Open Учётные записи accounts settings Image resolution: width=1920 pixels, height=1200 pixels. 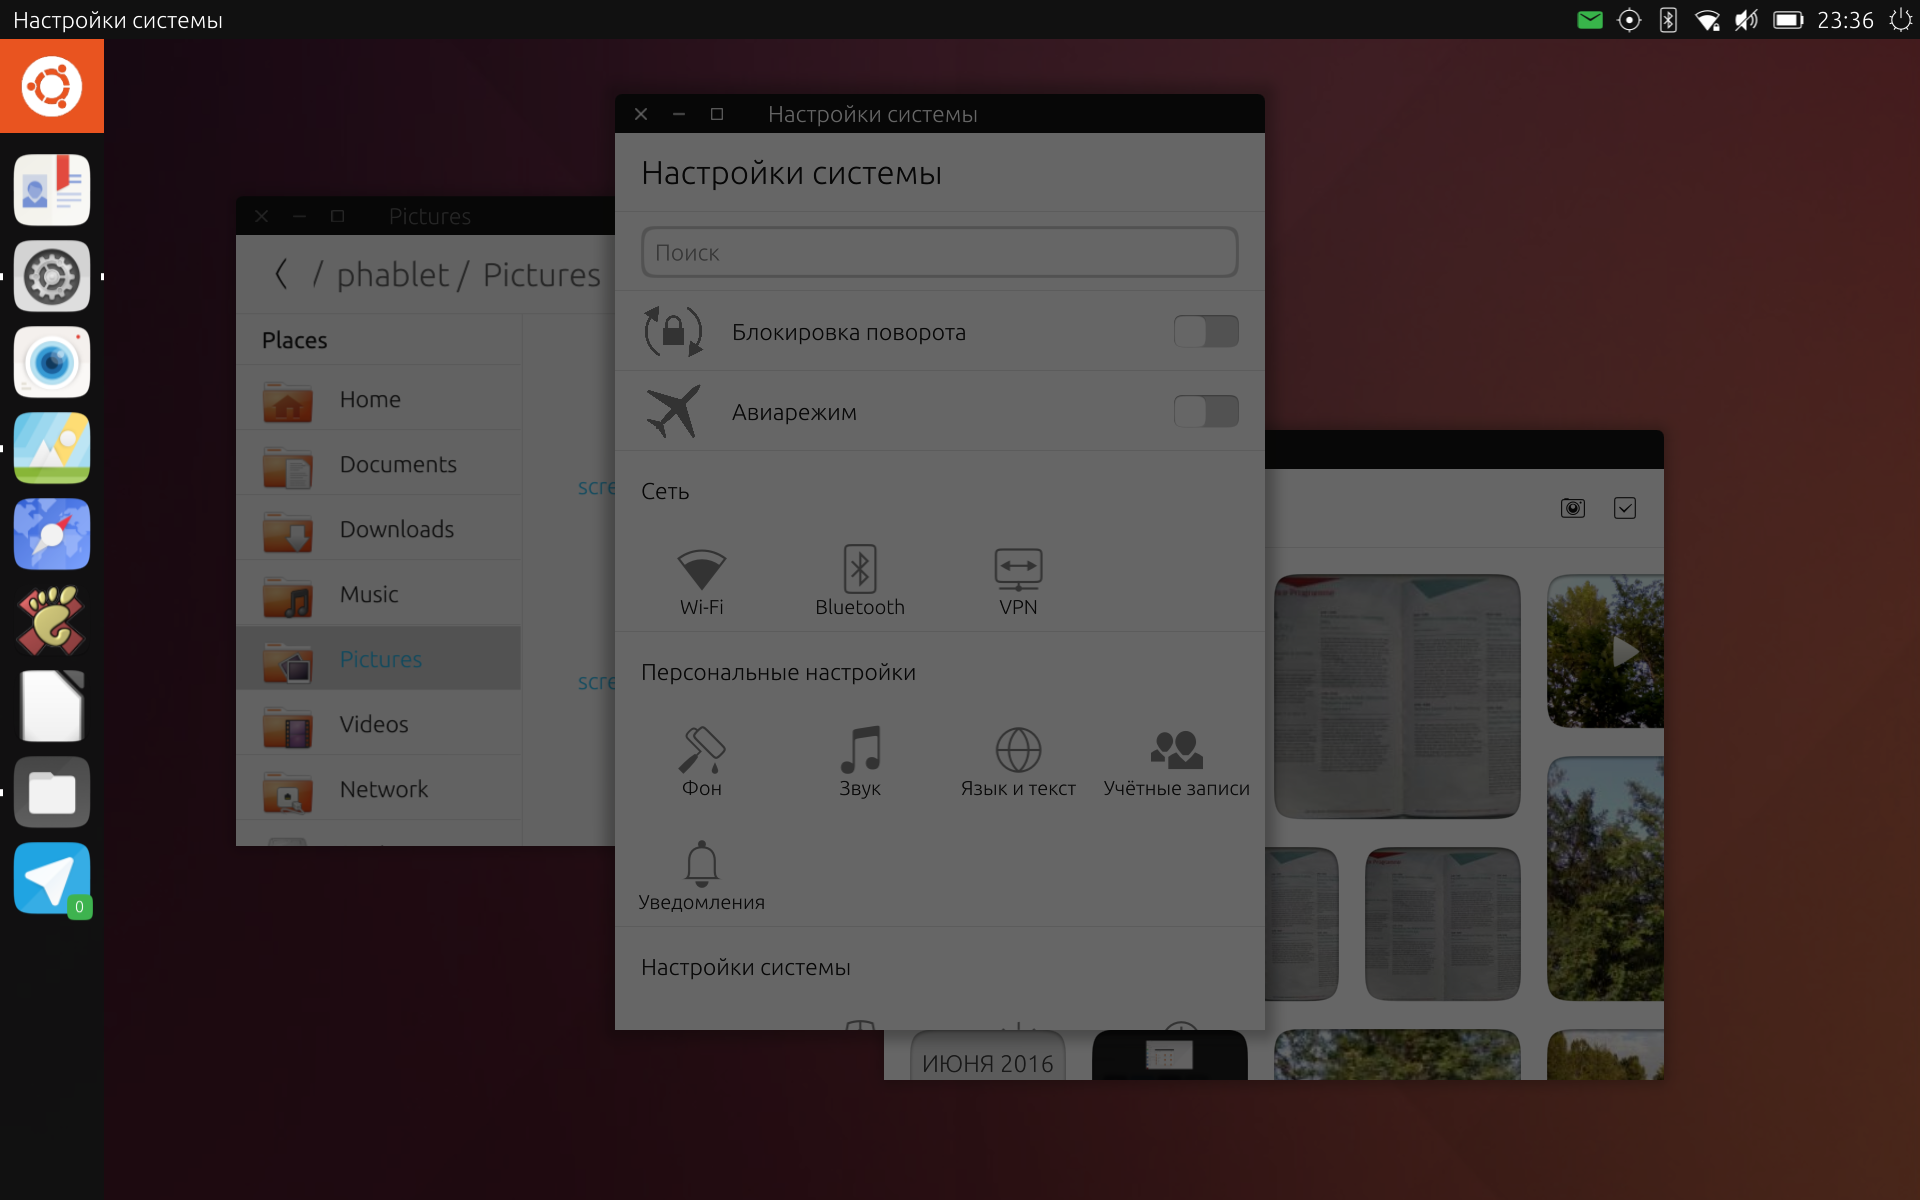1176,762
